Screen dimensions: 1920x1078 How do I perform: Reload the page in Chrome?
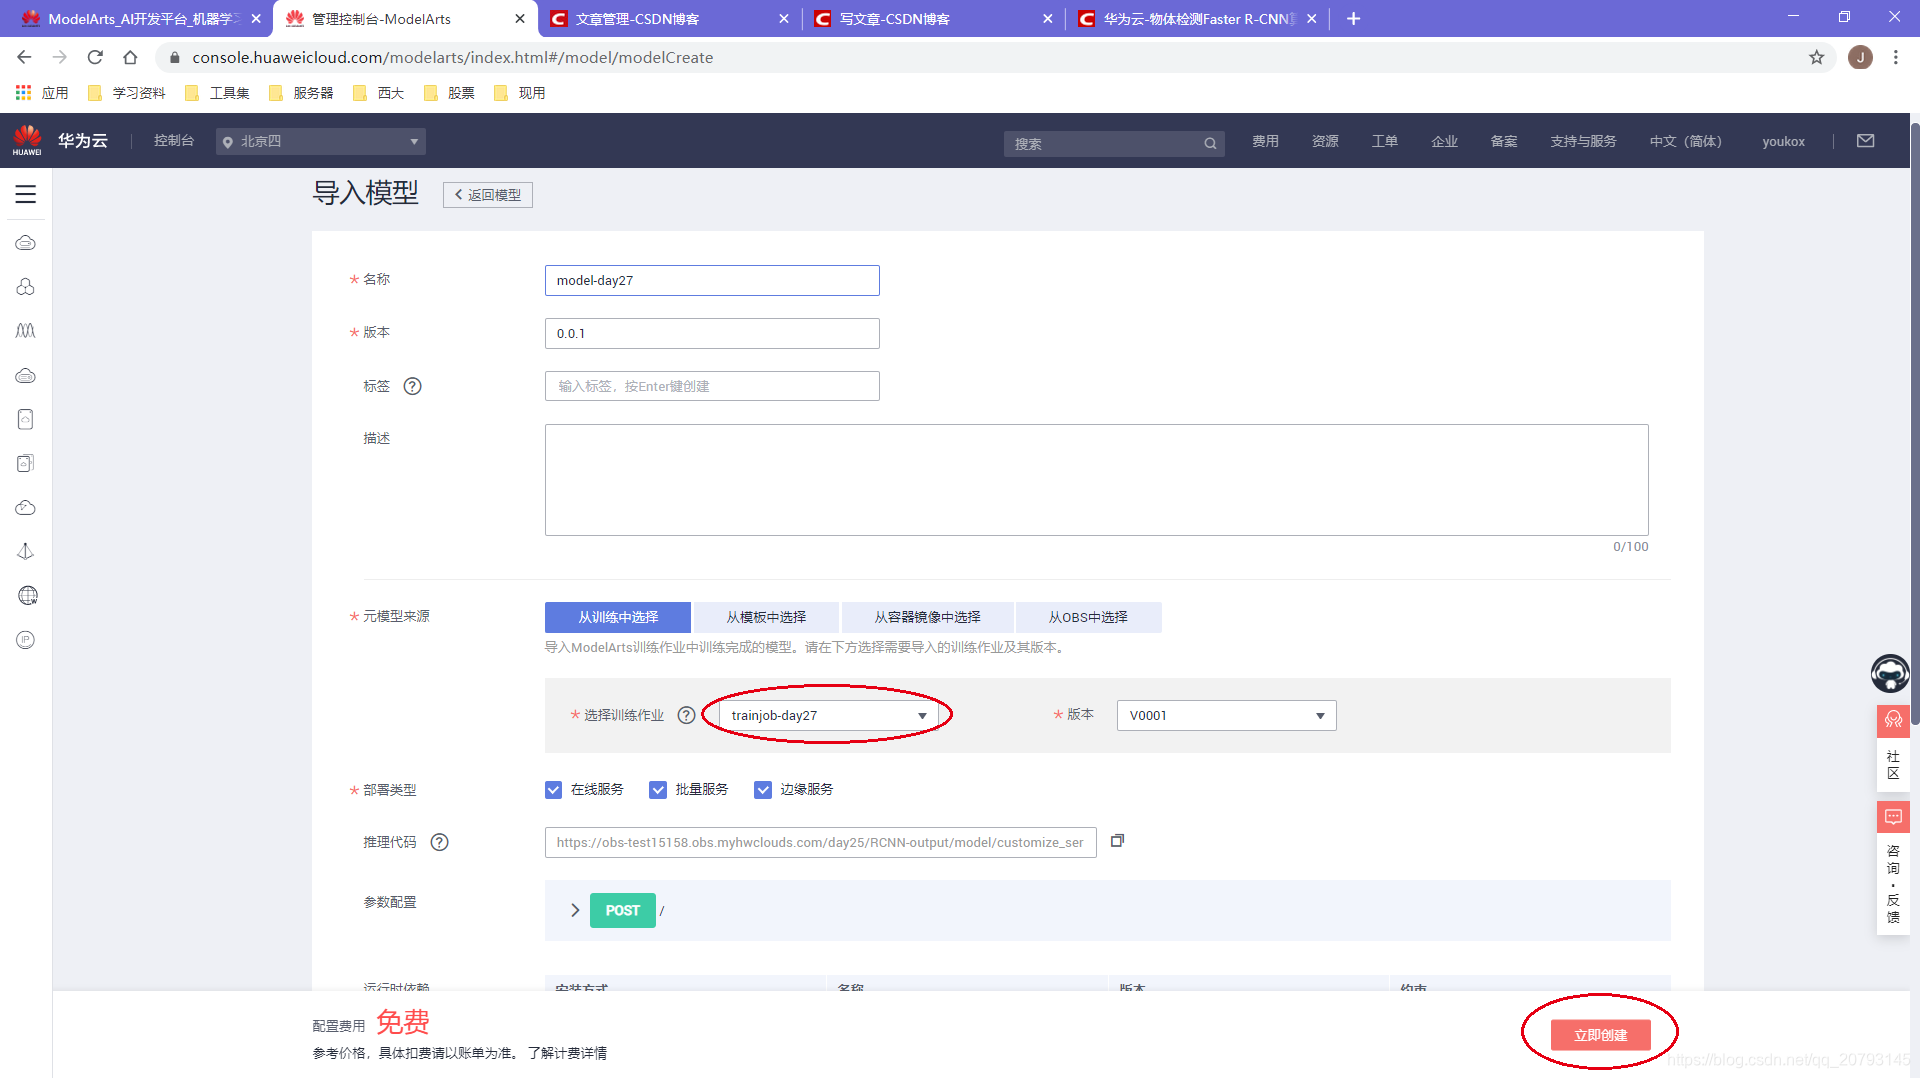95,57
